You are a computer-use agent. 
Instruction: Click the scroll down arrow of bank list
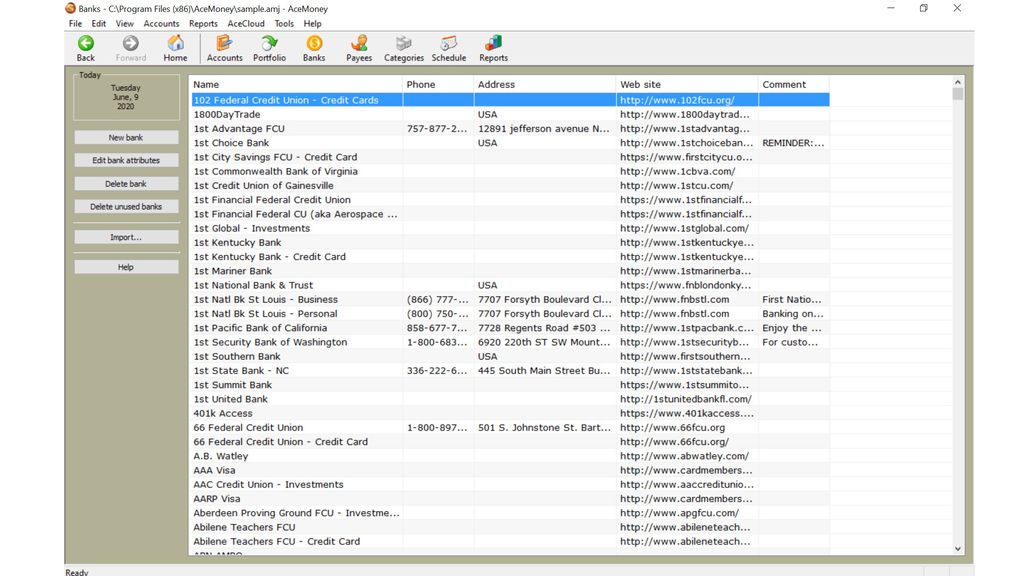coord(958,548)
